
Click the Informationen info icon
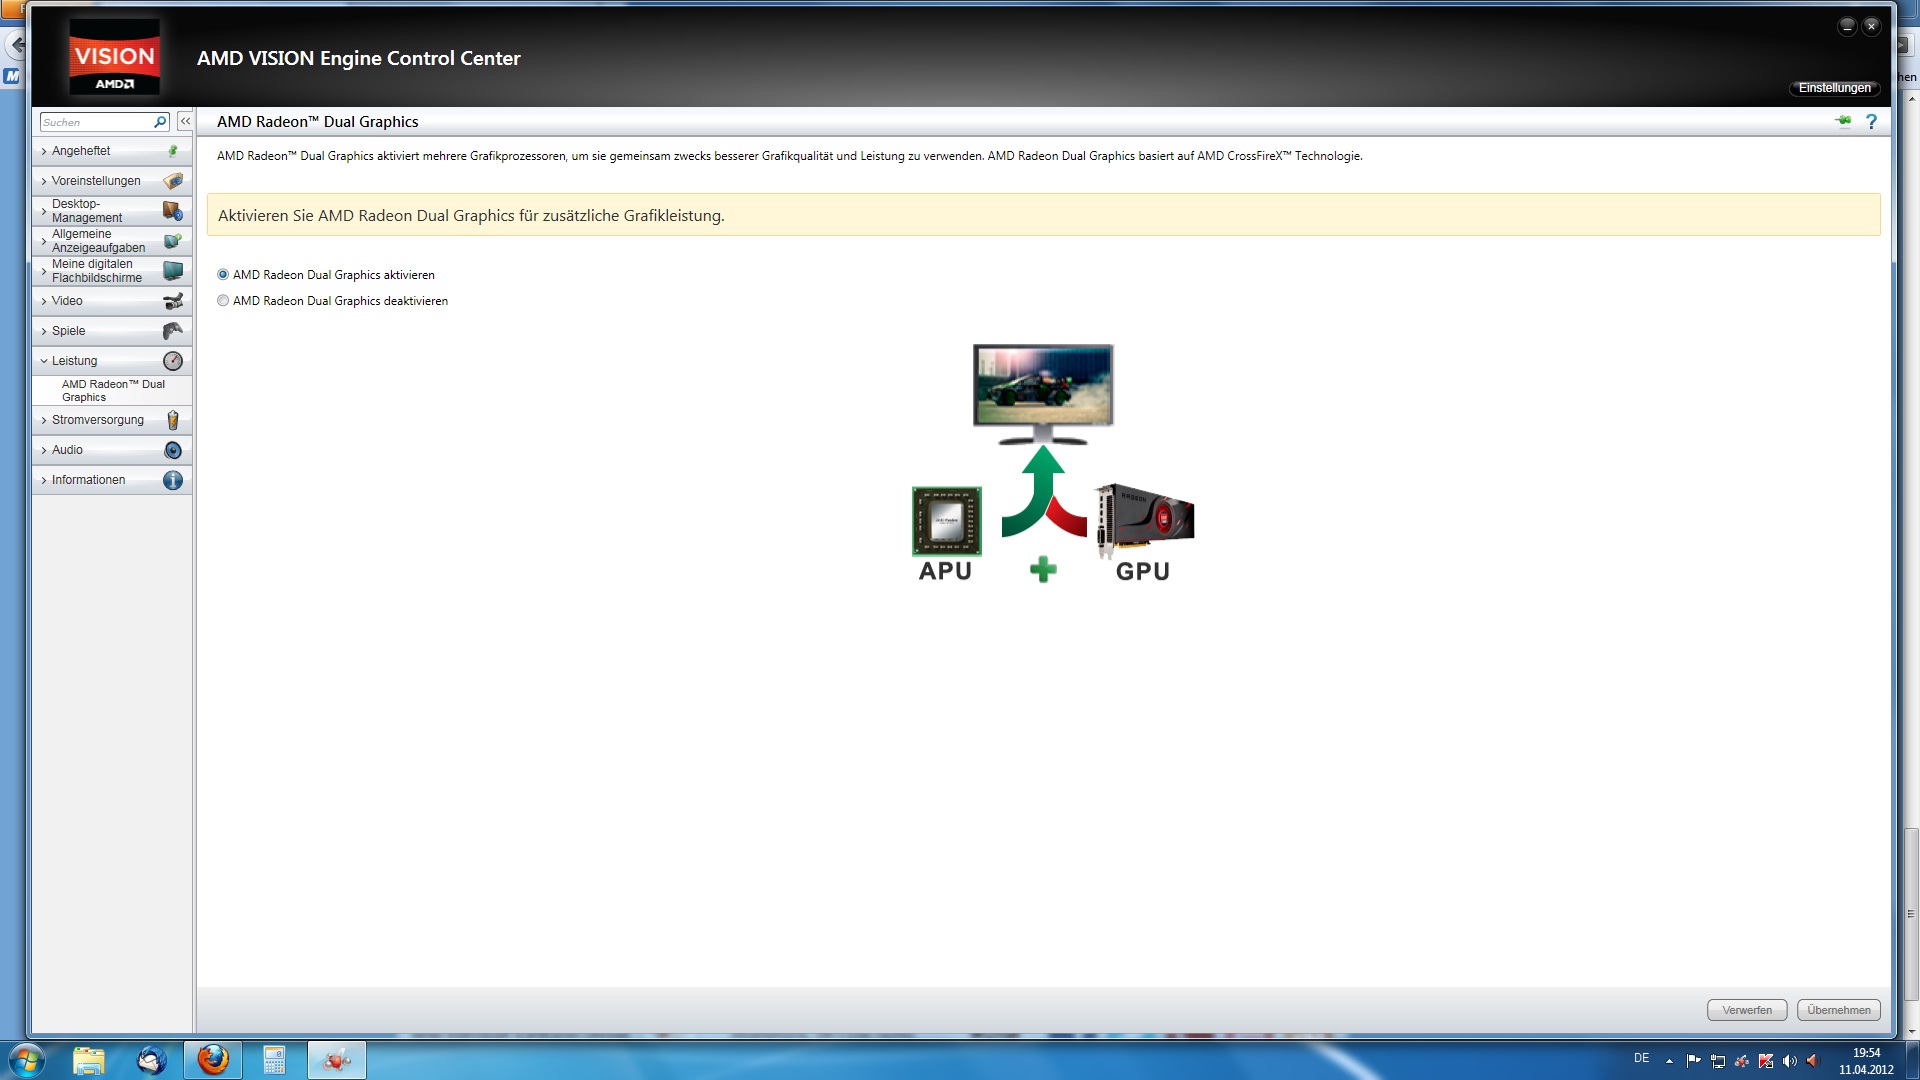(x=173, y=480)
